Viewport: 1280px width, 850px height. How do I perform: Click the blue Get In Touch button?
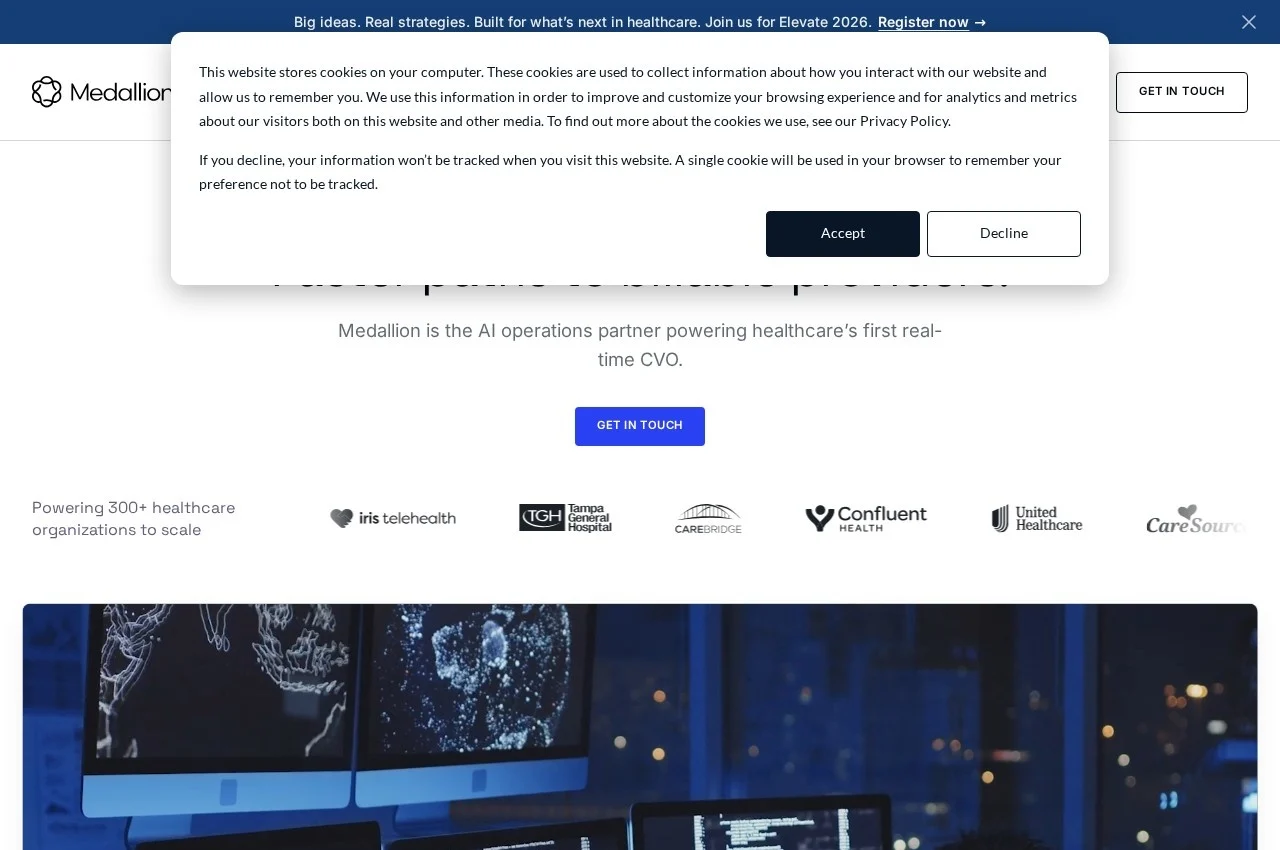tap(640, 426)
